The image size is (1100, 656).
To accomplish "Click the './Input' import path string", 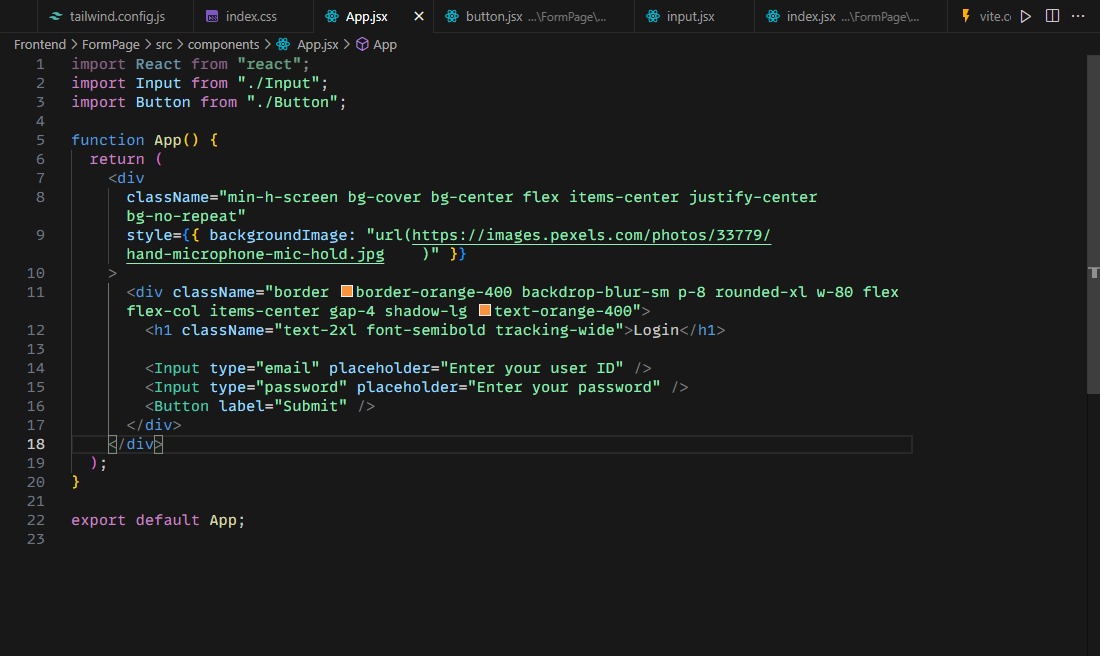I will click(279, 83).
